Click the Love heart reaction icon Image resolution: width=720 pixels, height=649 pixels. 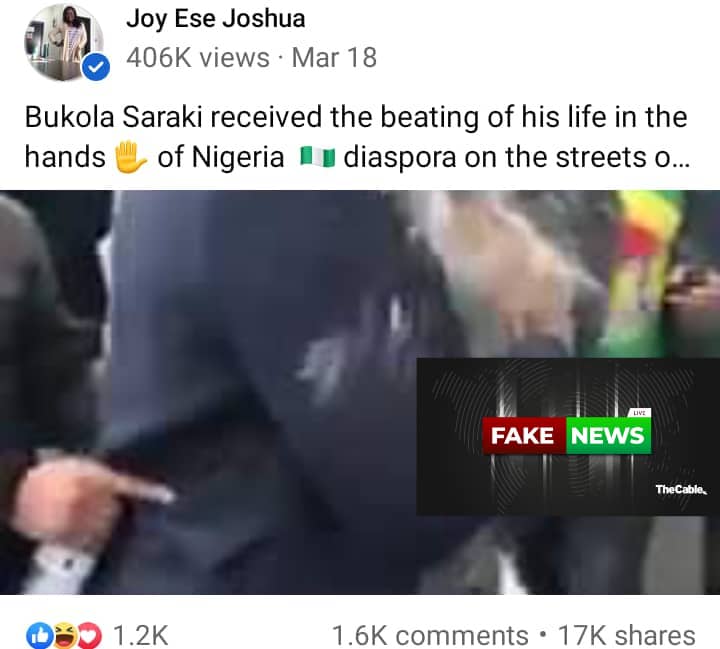click(x=90, y=636)
